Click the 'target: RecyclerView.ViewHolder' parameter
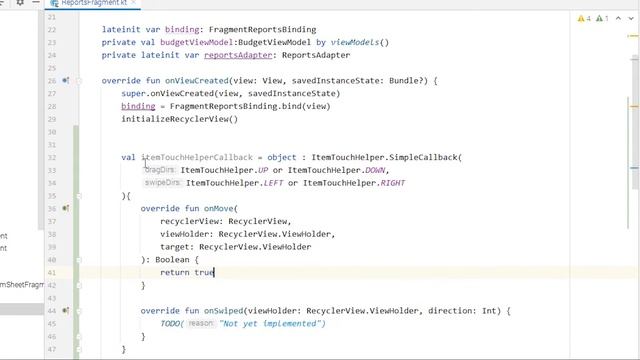Image resolution: width=640 pixels, height=360 pixels. pyautogui.click(x=236, y=247)
